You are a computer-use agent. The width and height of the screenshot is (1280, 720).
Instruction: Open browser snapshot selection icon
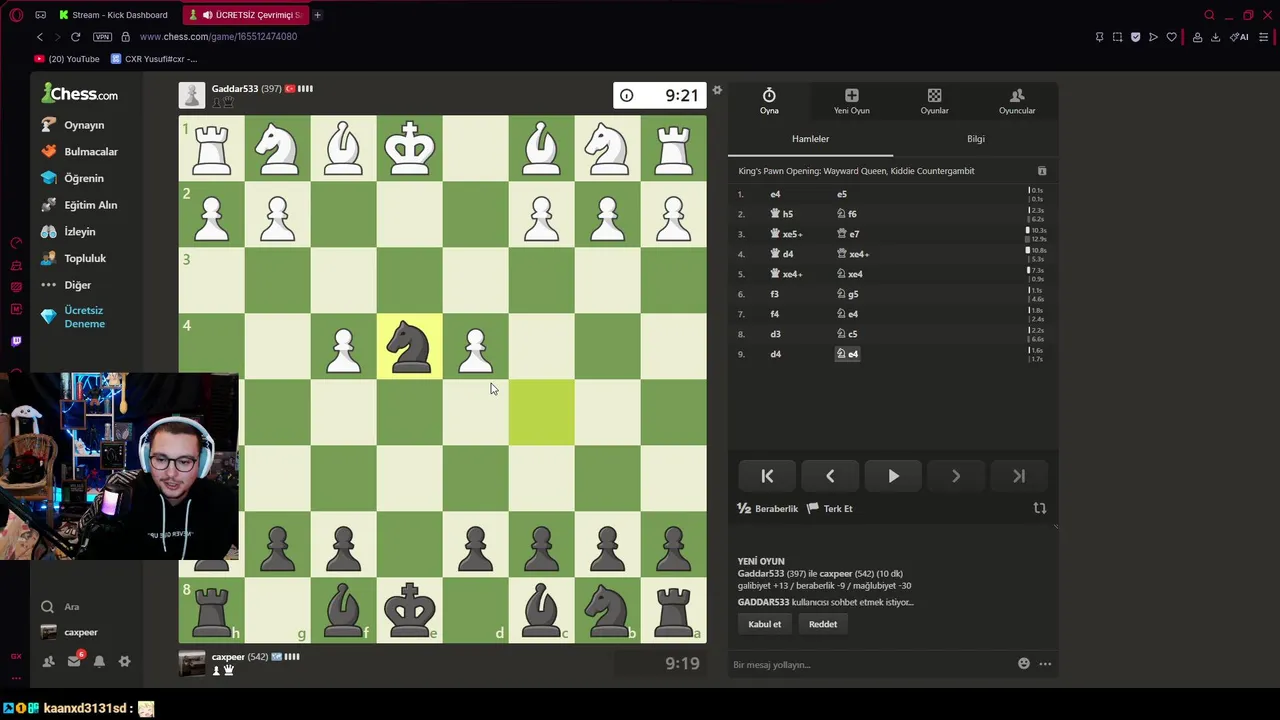point(1117,37)
